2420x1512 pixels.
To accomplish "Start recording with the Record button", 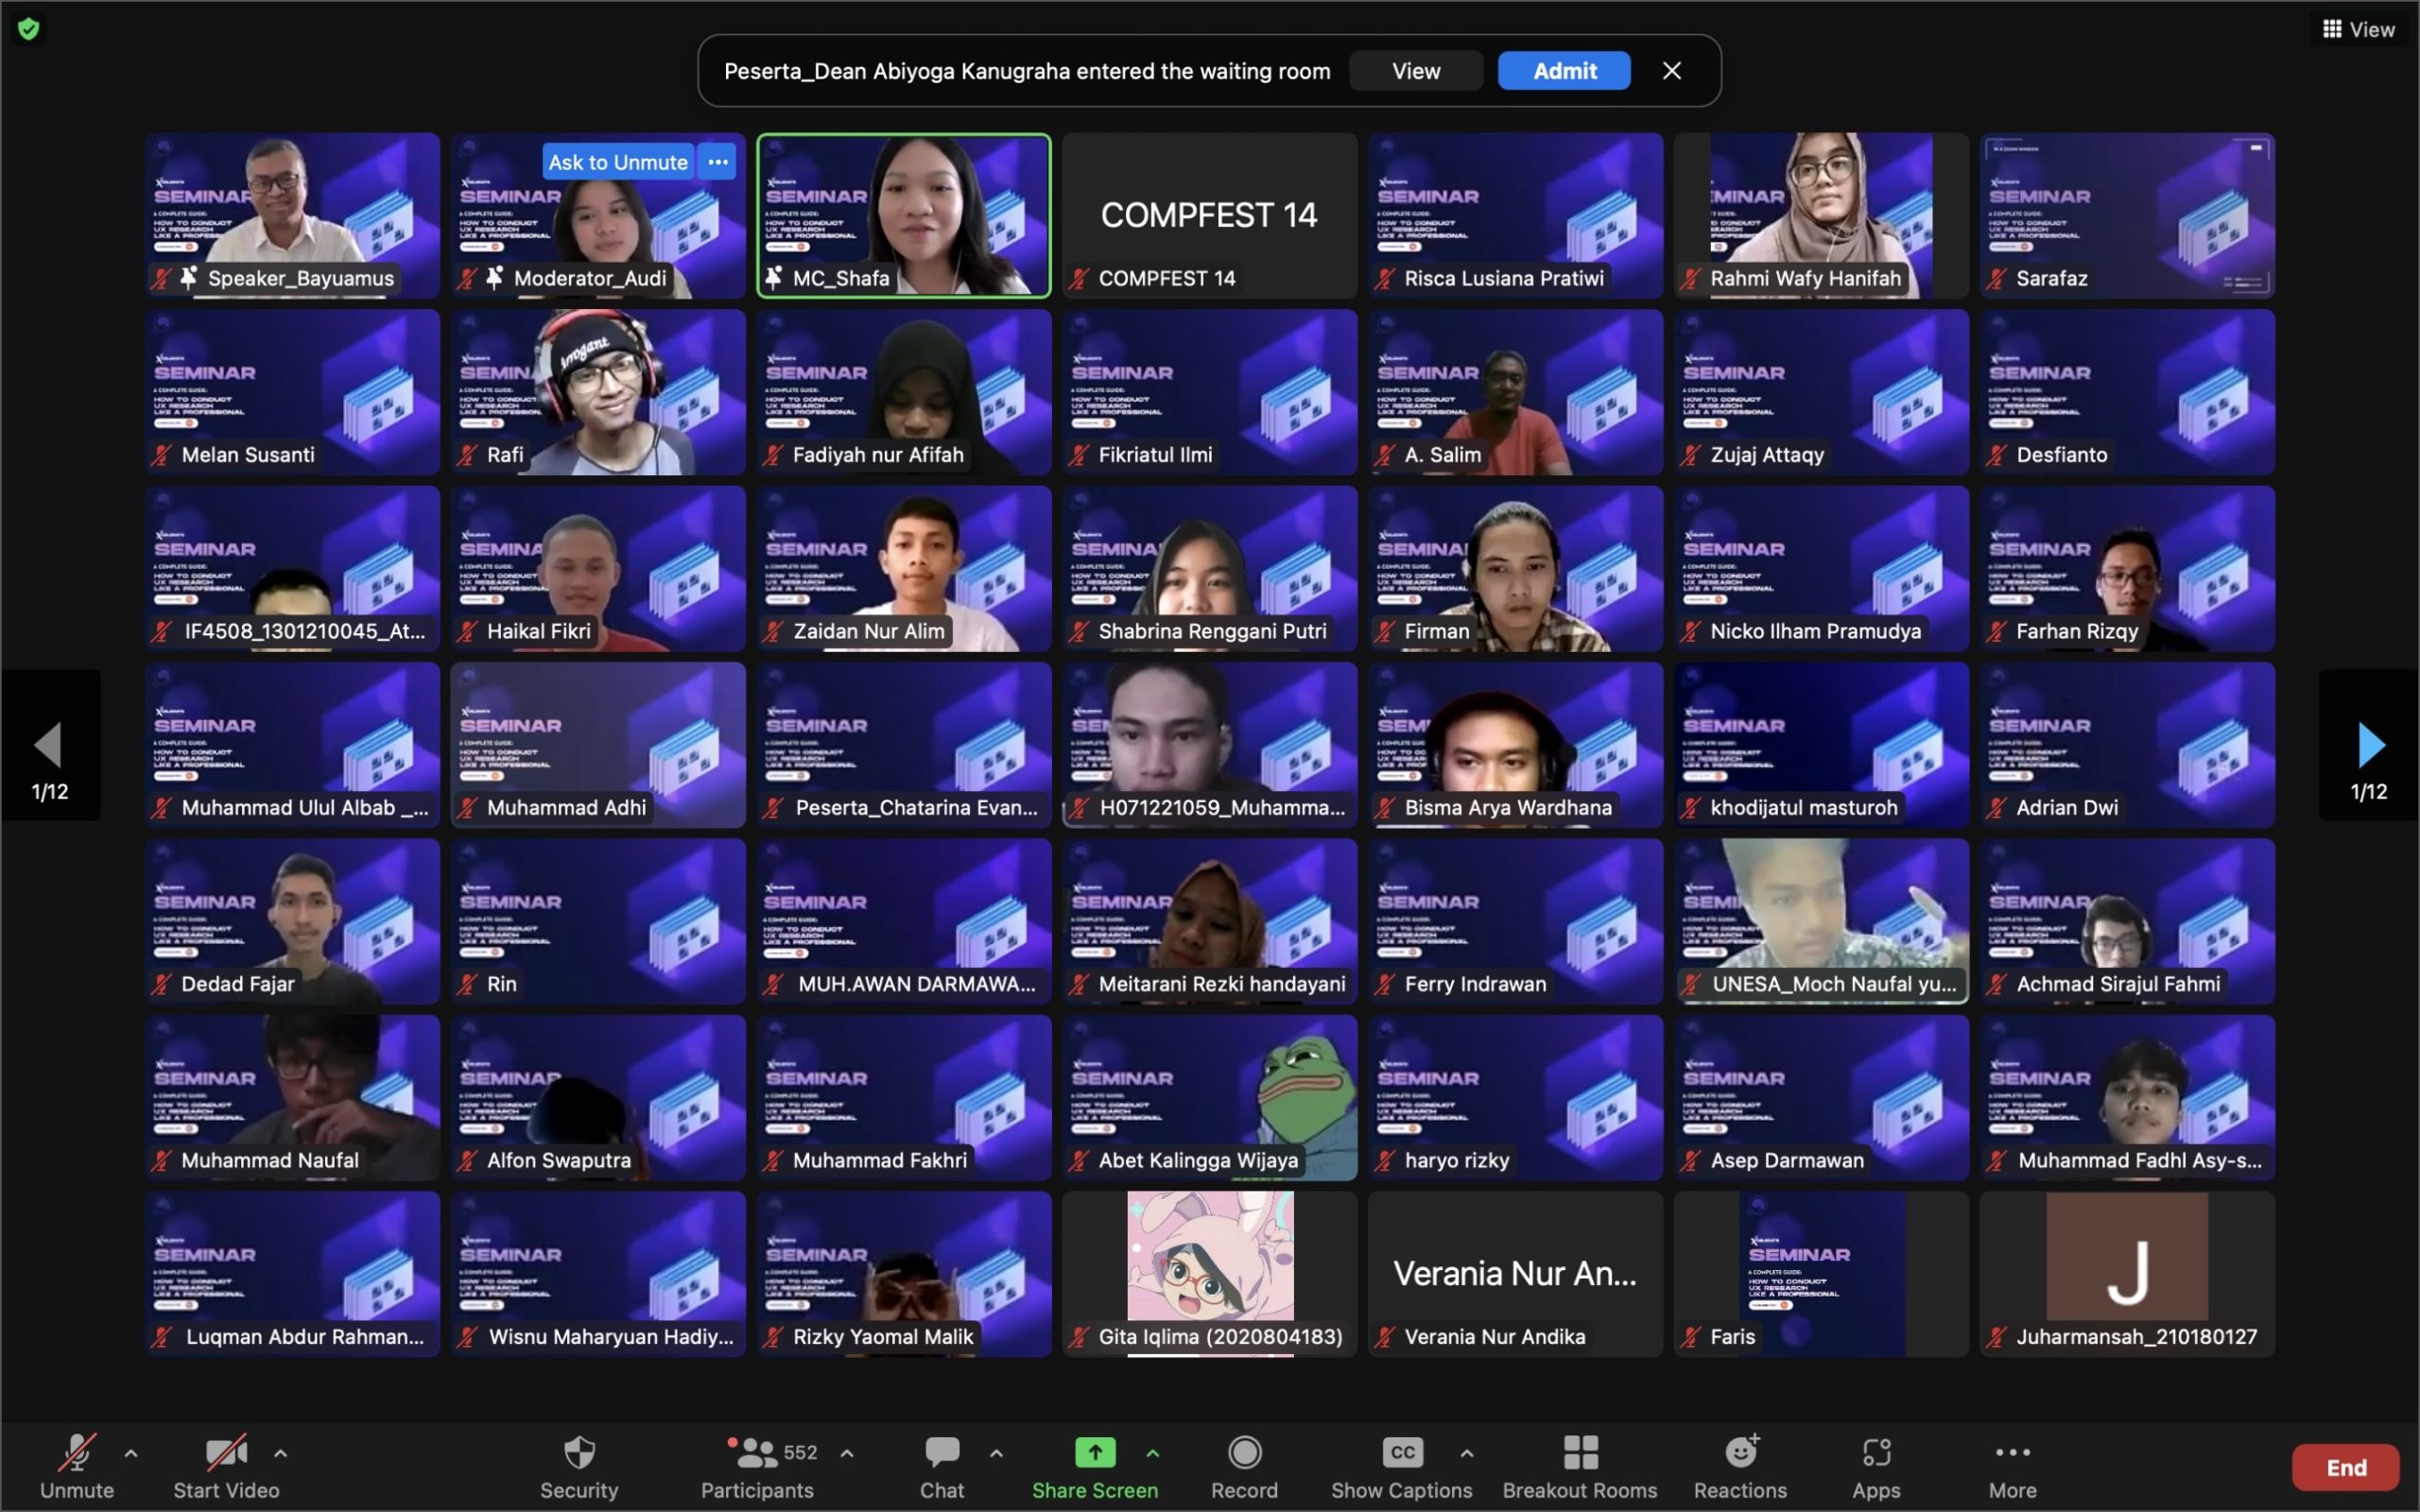I will coord(1244,1466).
